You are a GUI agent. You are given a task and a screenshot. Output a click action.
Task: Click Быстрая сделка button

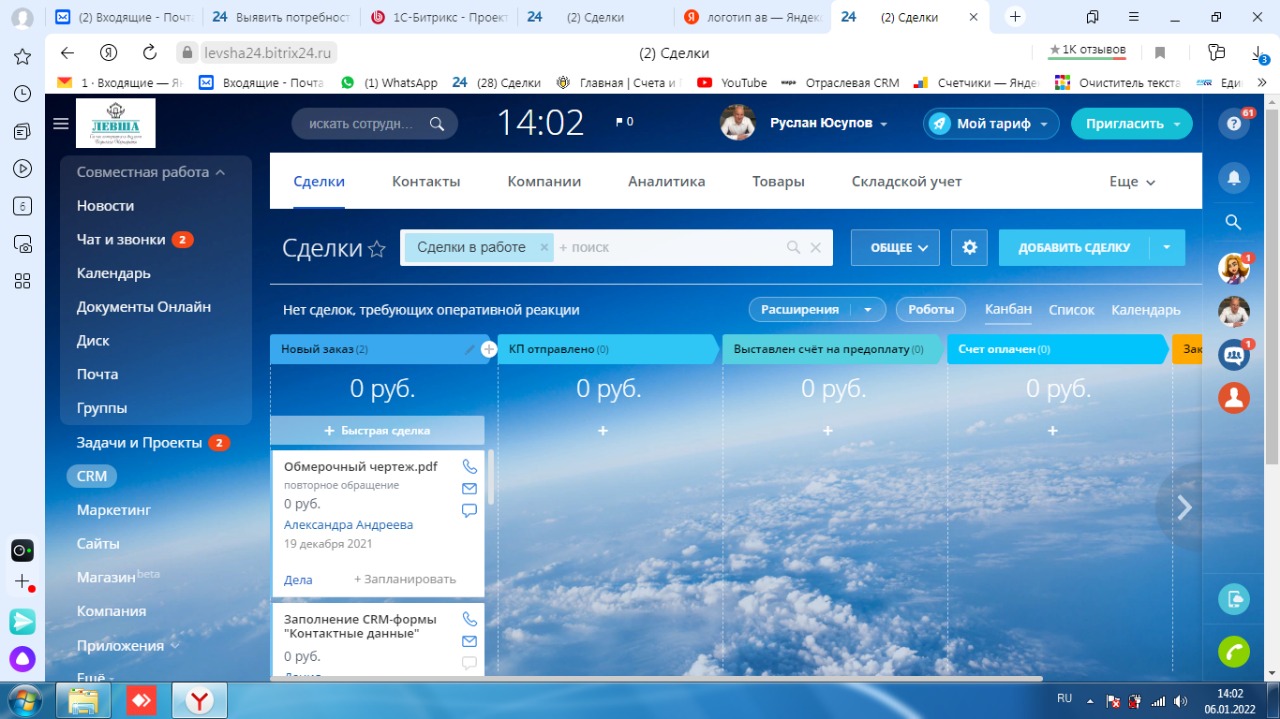click(377, 430)
